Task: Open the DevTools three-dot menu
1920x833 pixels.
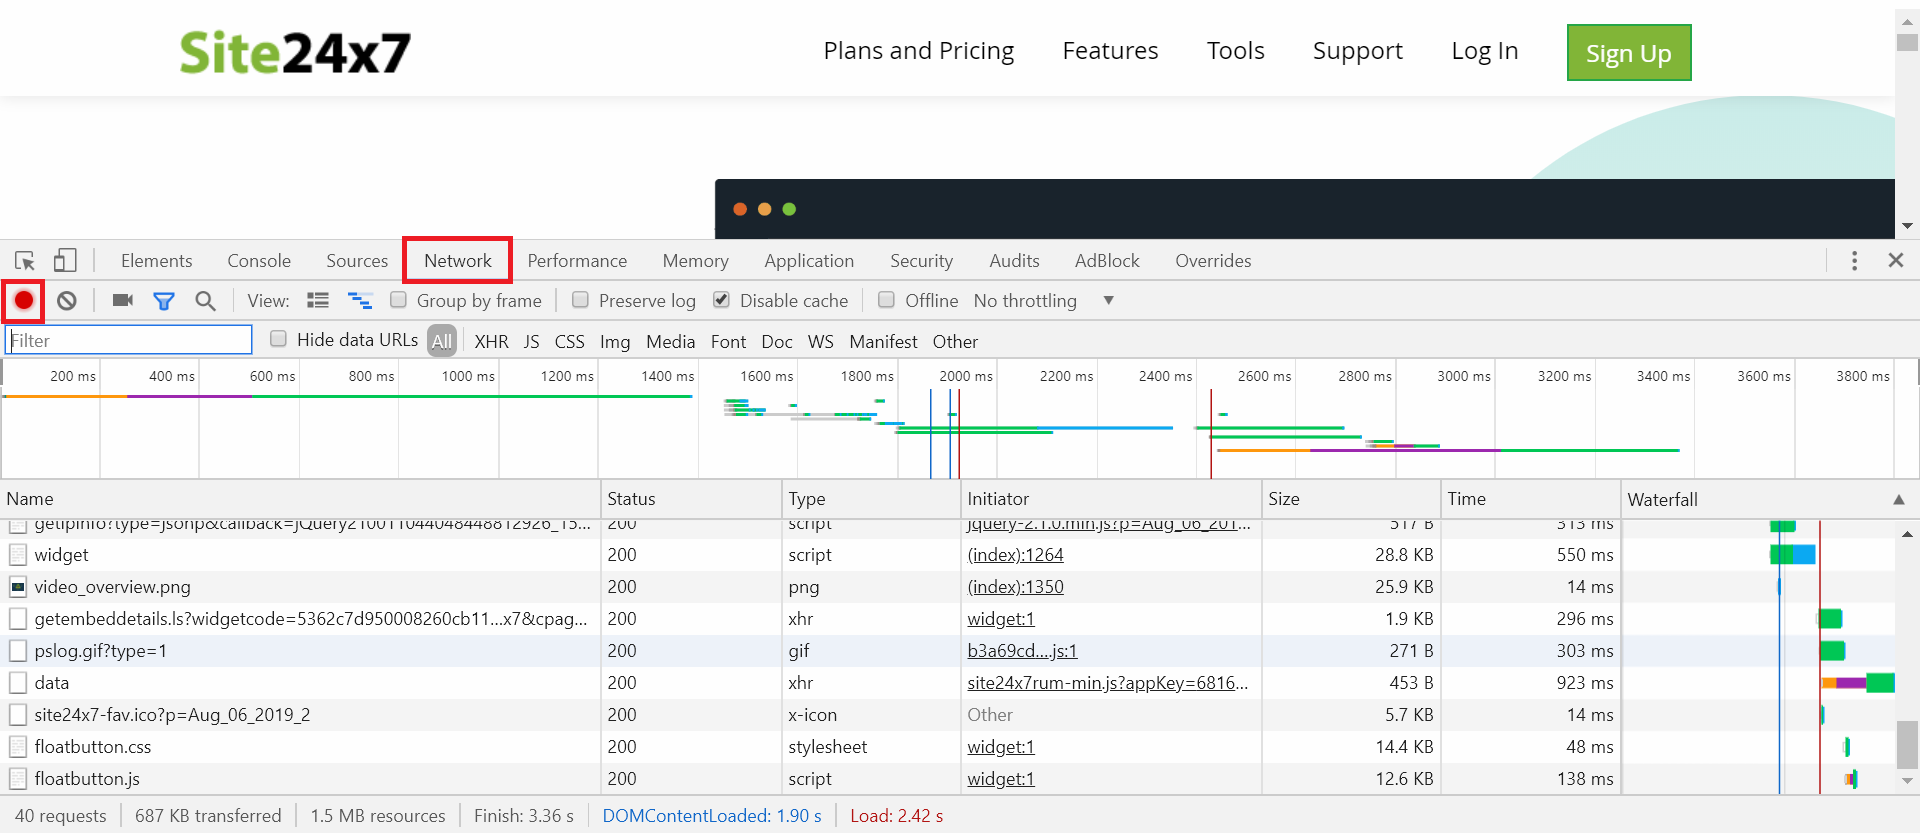Action: pos(1854,261)
